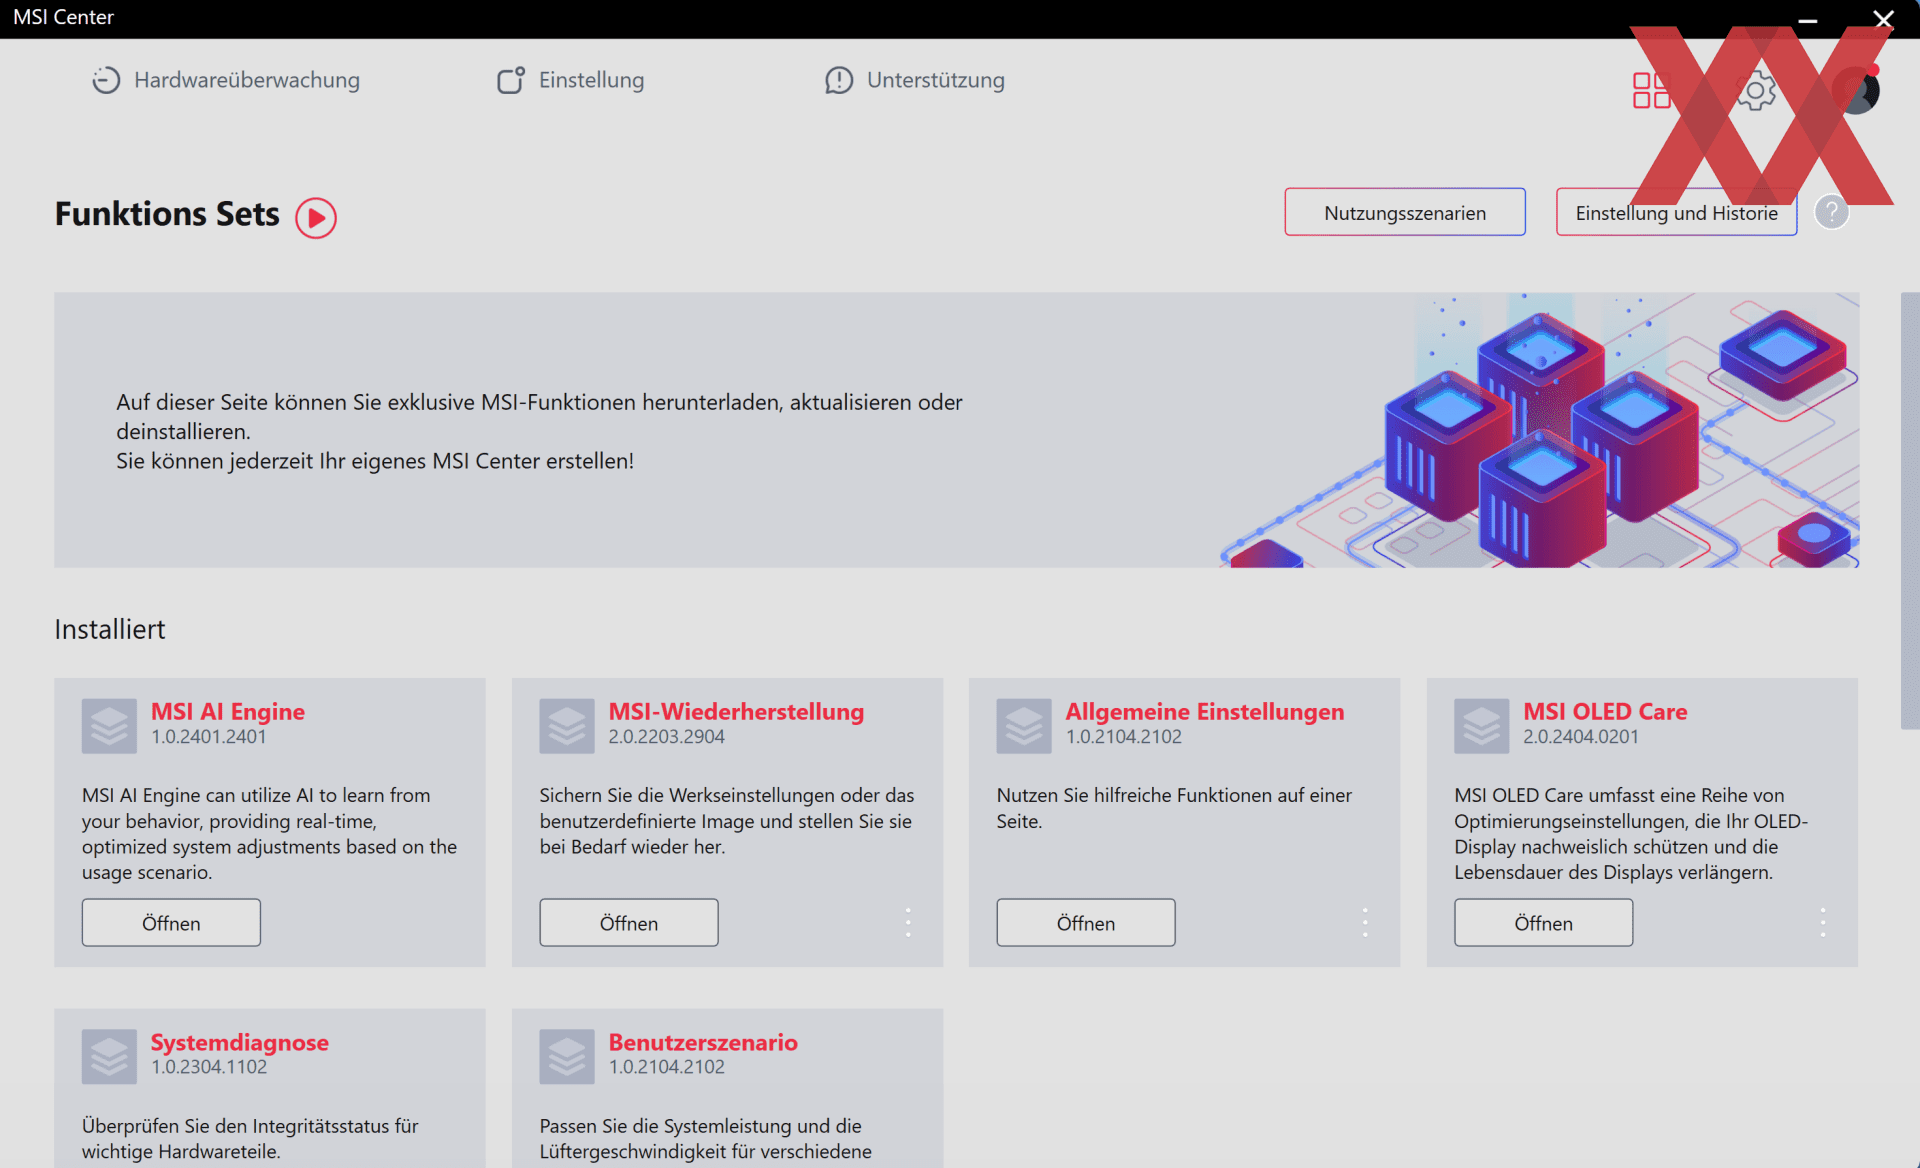Close the MSI Center window
Image resolution: width=1920 pixels, height=1168 pixels.
point(1884,19)
